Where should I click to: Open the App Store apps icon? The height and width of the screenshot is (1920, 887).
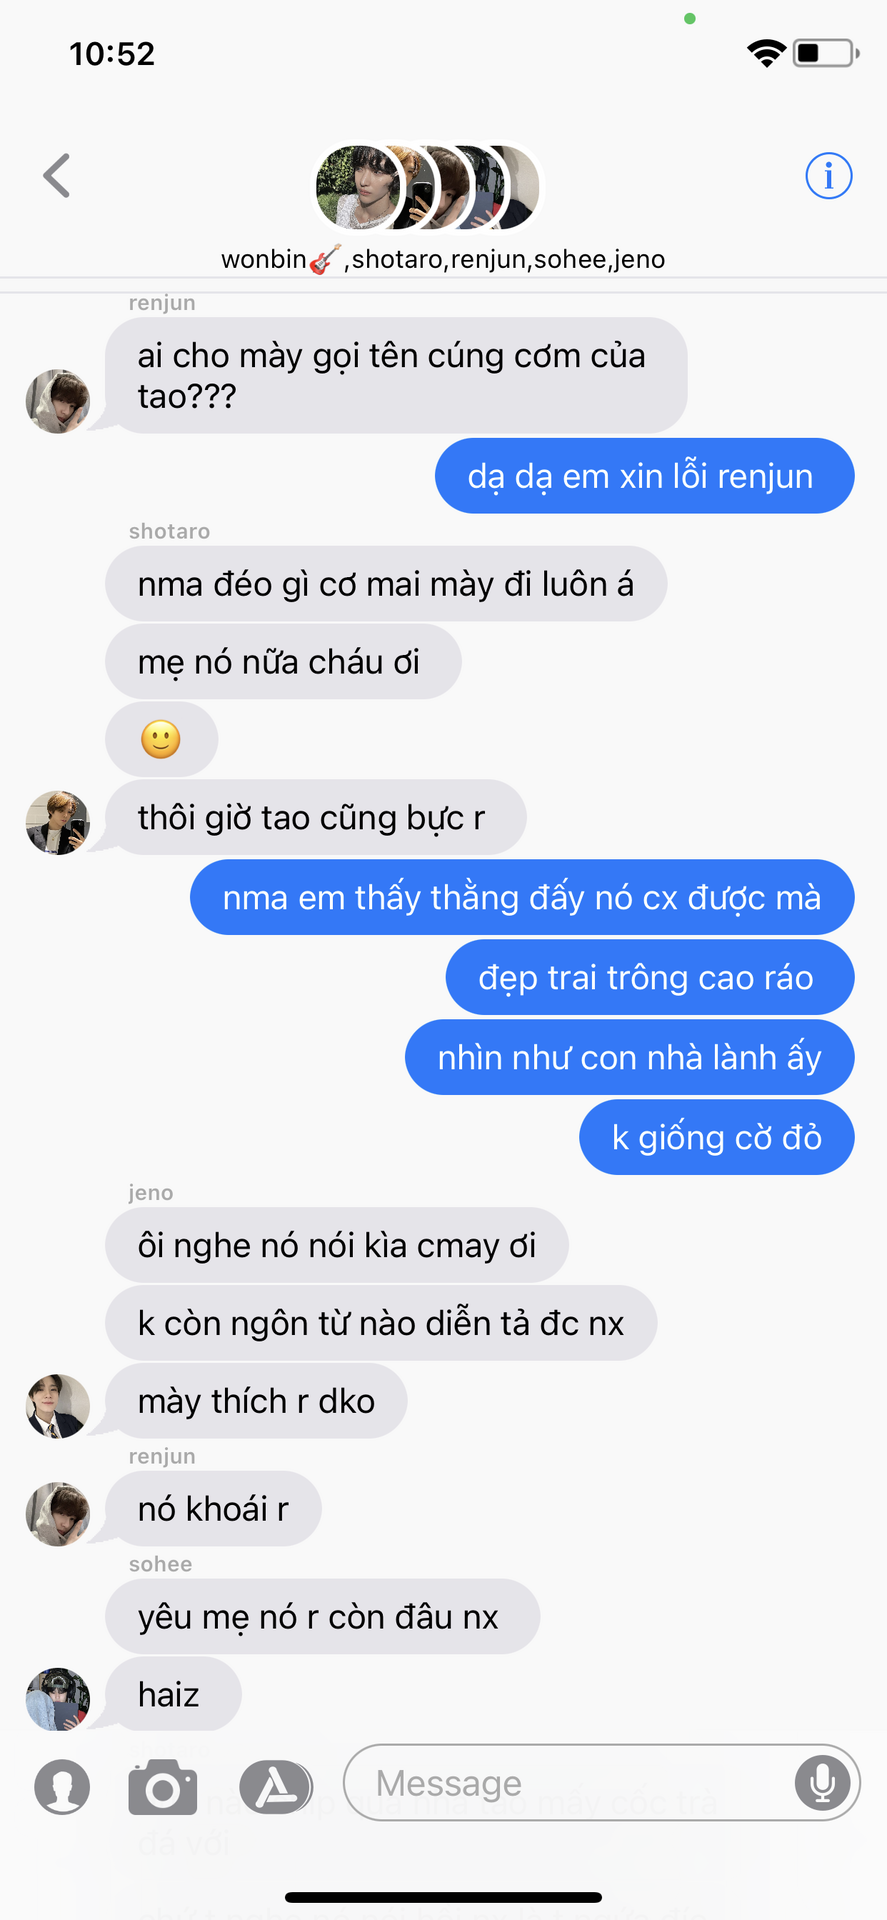pyautogui.click(x=276, y=1787)
